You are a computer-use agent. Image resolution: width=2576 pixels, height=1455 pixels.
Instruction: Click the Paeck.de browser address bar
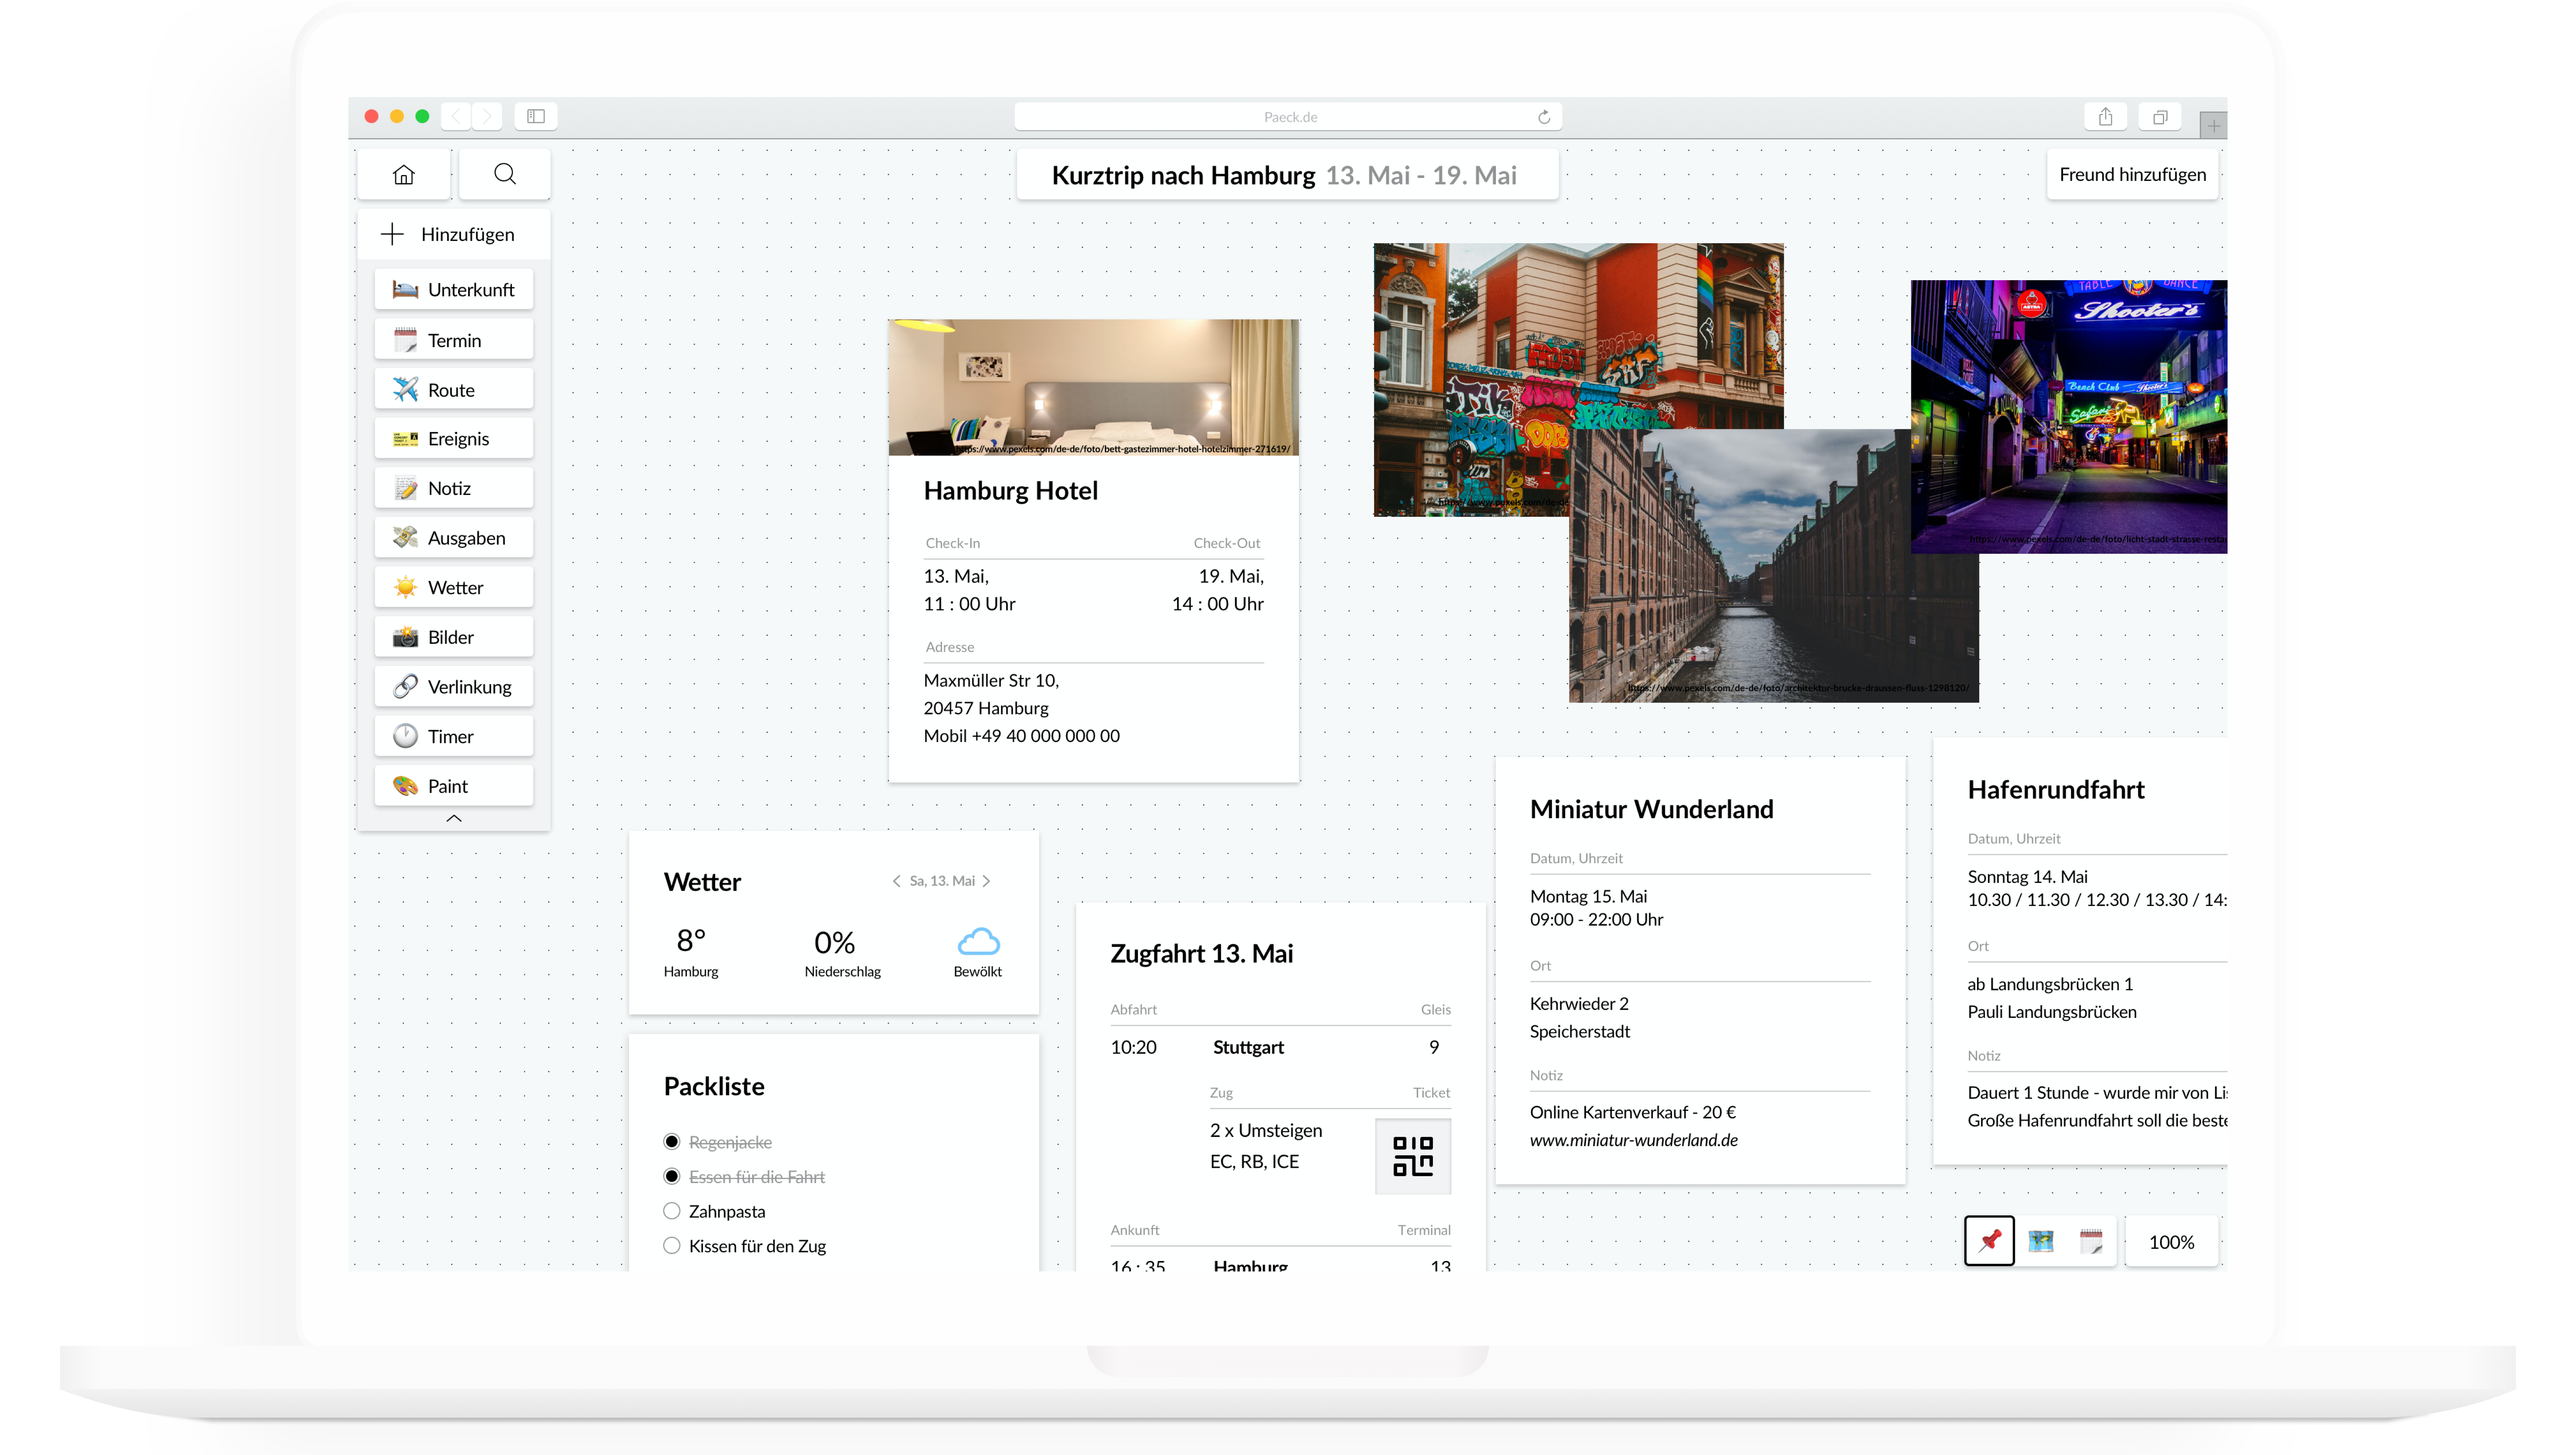point(1288,117)
